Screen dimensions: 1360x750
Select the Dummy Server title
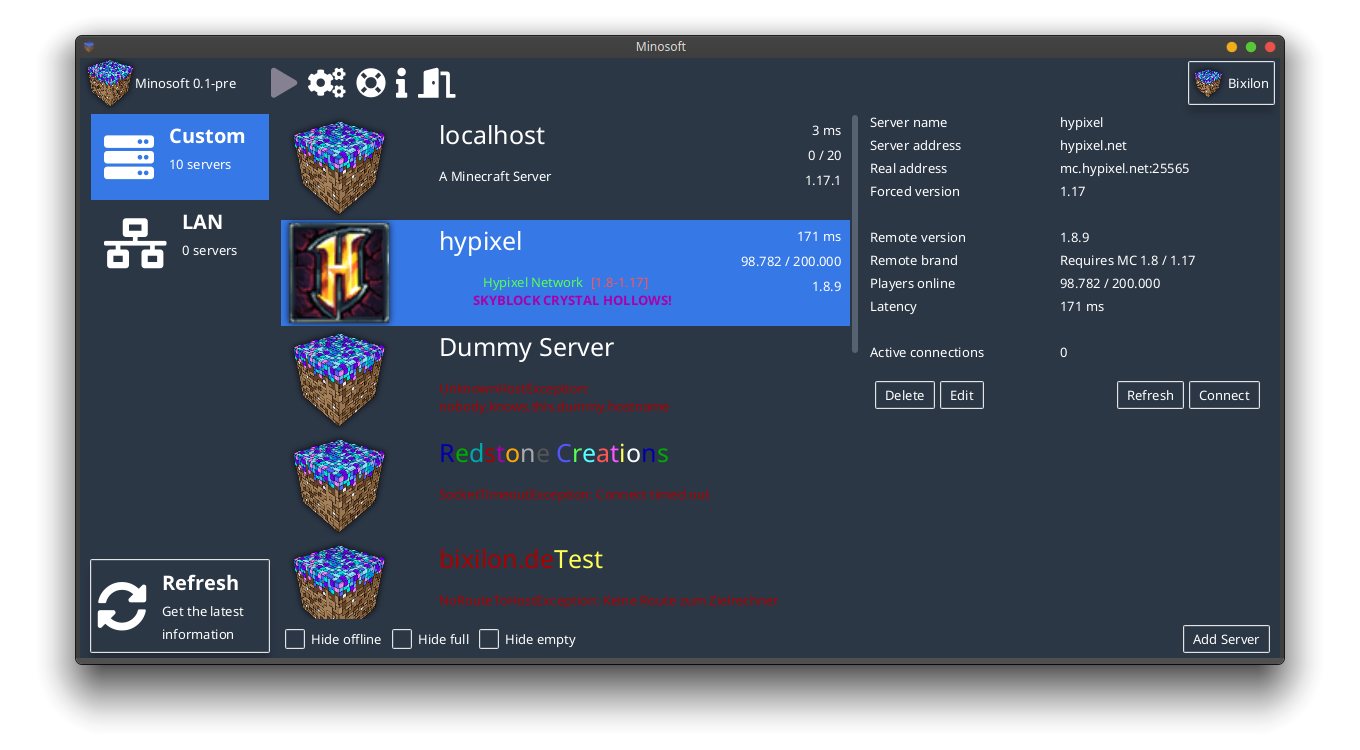click(x=526, y=348)
